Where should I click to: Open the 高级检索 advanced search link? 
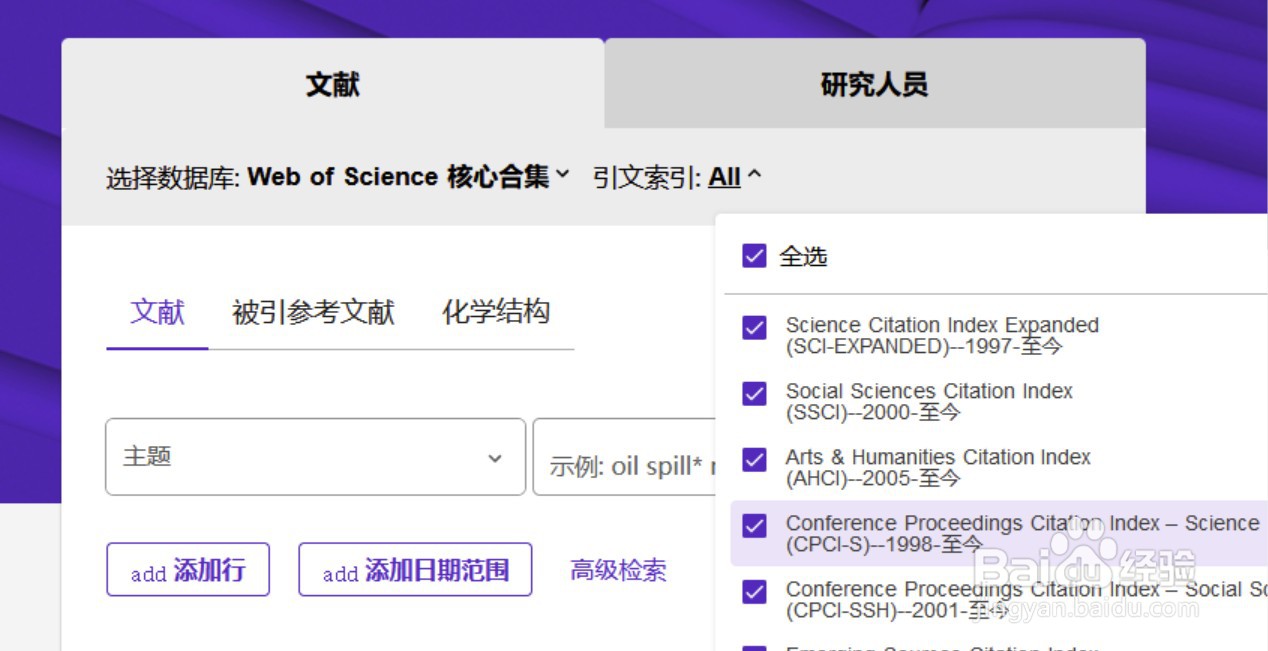pos(618,570)
